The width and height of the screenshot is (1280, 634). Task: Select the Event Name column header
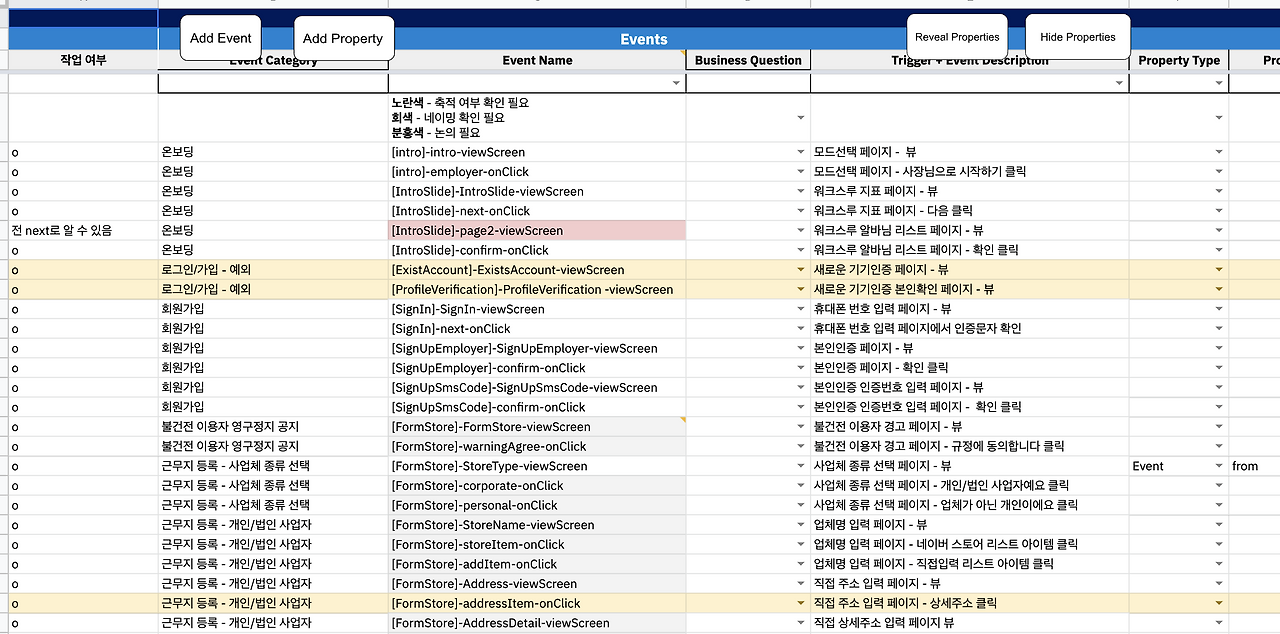click(537, 61)
